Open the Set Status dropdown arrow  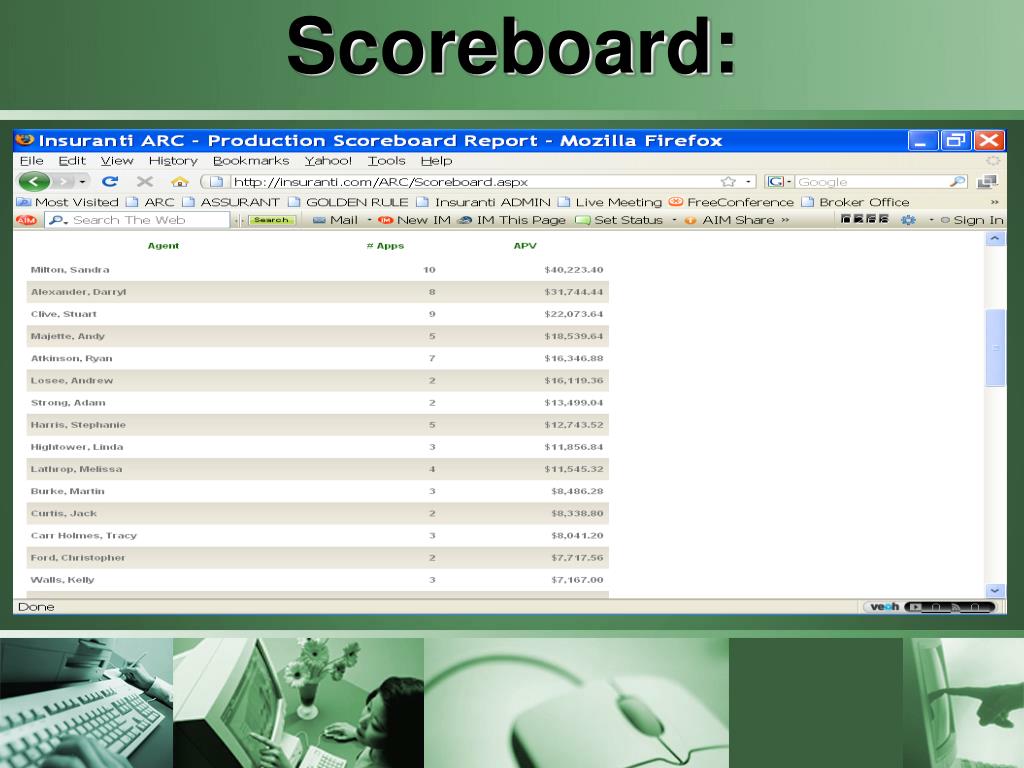click(x=674, y=220)
